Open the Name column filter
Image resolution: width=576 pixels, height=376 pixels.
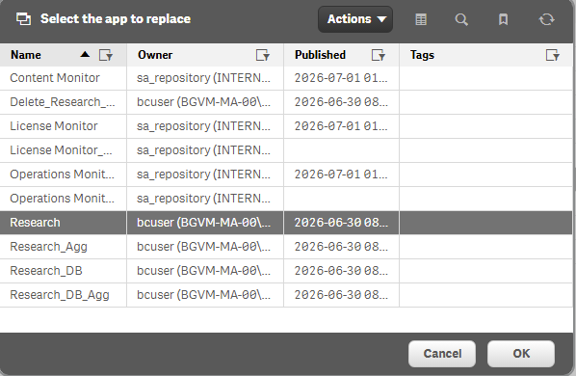pyautogui.click(x=106, y=55)
